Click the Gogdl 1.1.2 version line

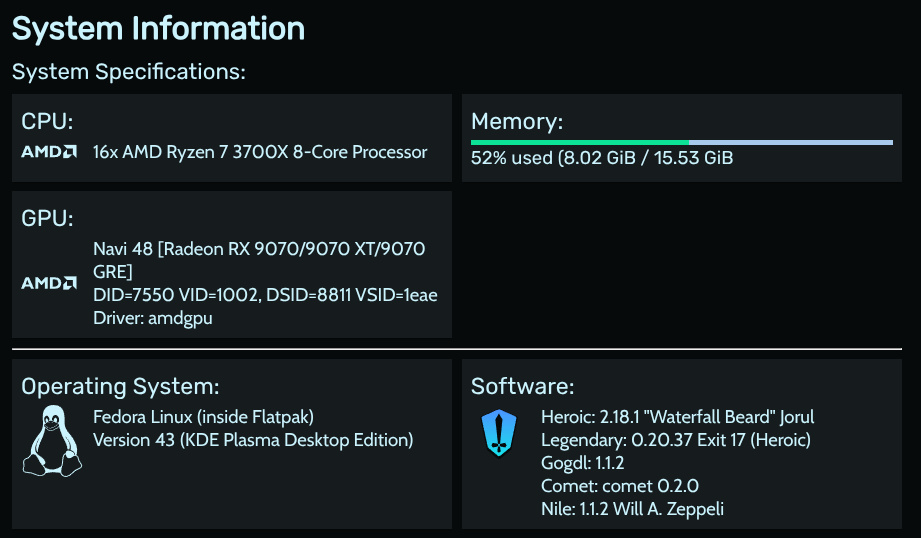[x=582, y=463]
